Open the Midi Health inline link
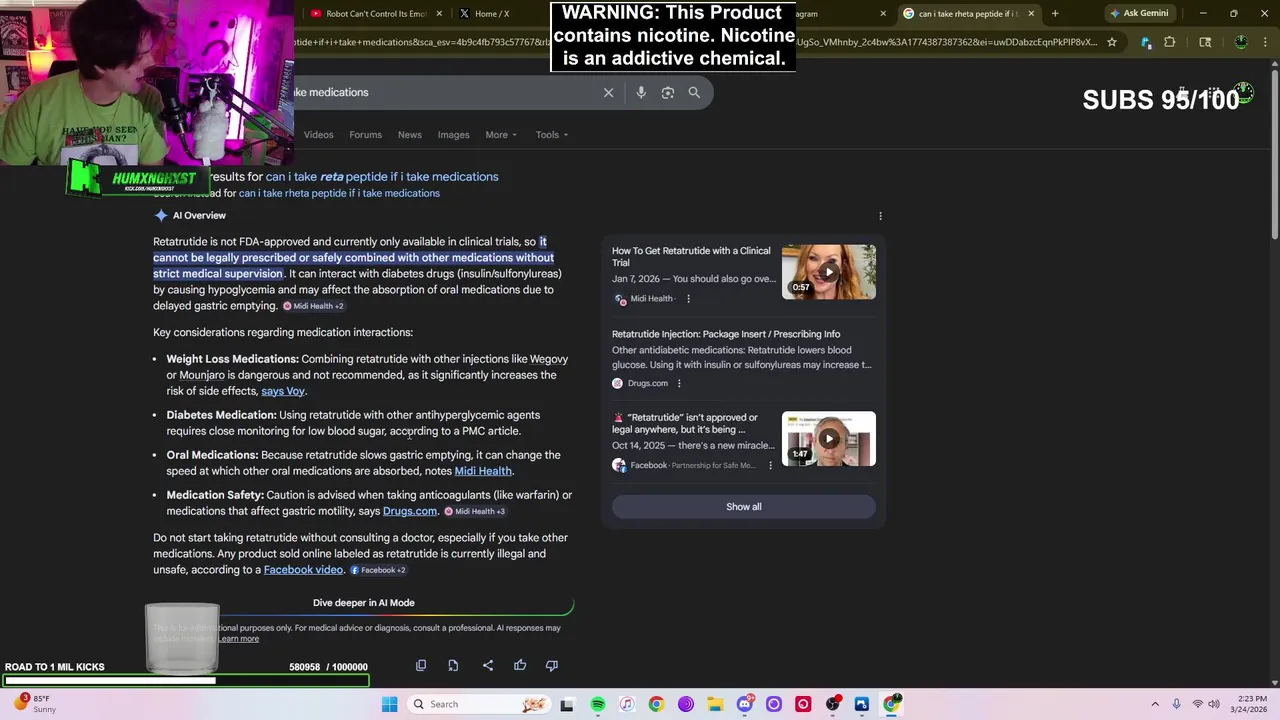 coord(483,471)
